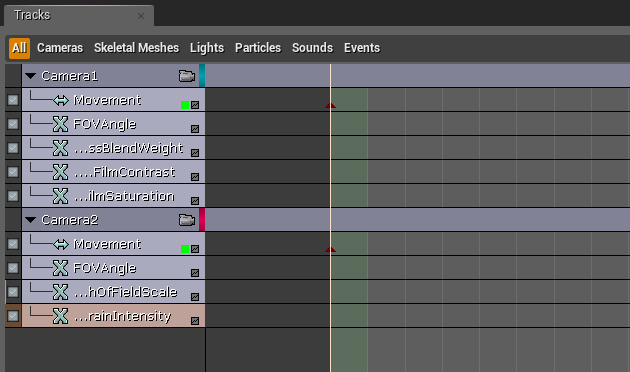
Task: Switch to the Cameras filter tab
Action: (60, 48)
